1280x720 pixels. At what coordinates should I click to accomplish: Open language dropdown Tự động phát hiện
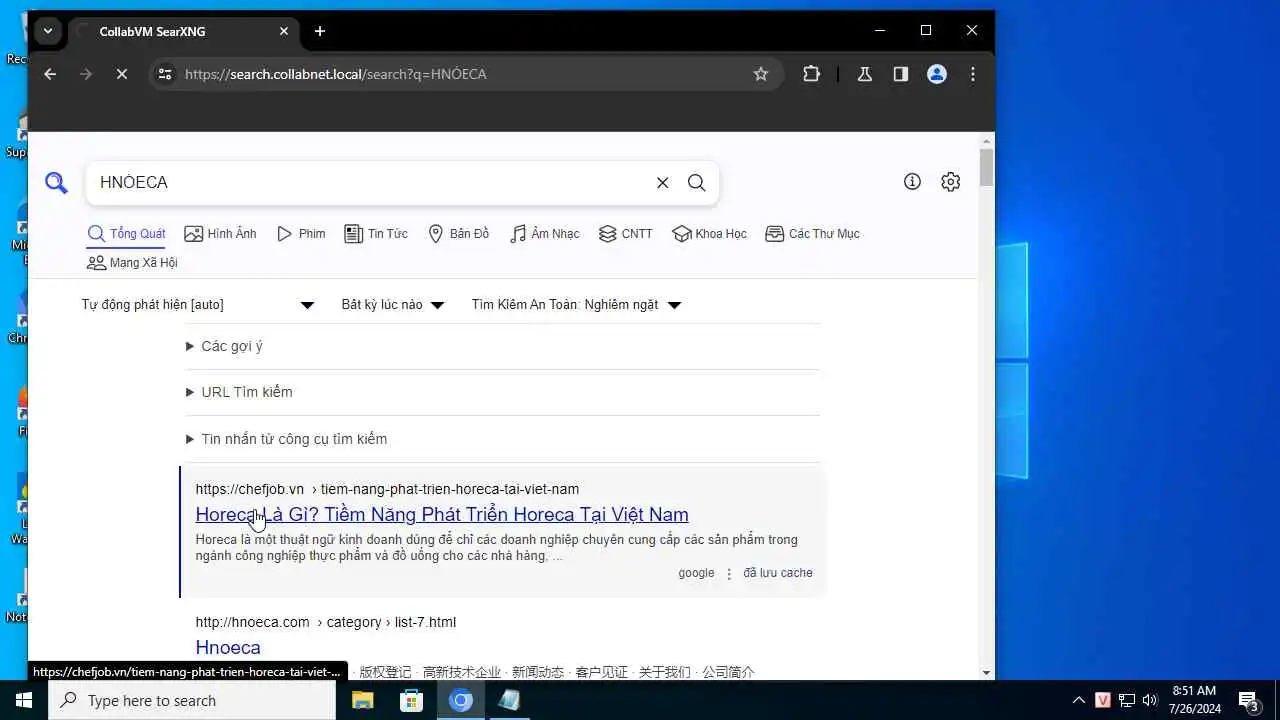pyautogui.click(x=198, y=305)
